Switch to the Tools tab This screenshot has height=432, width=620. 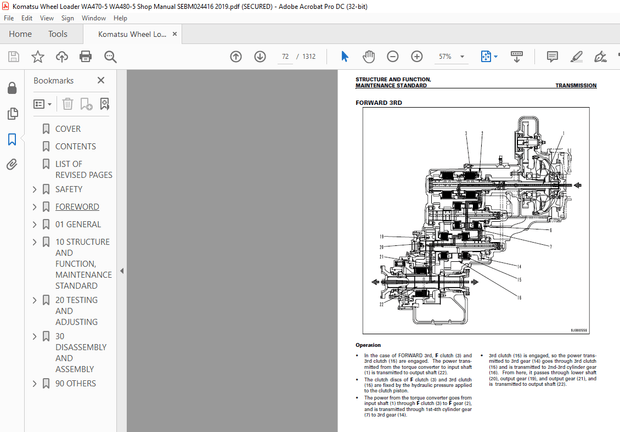58,34
